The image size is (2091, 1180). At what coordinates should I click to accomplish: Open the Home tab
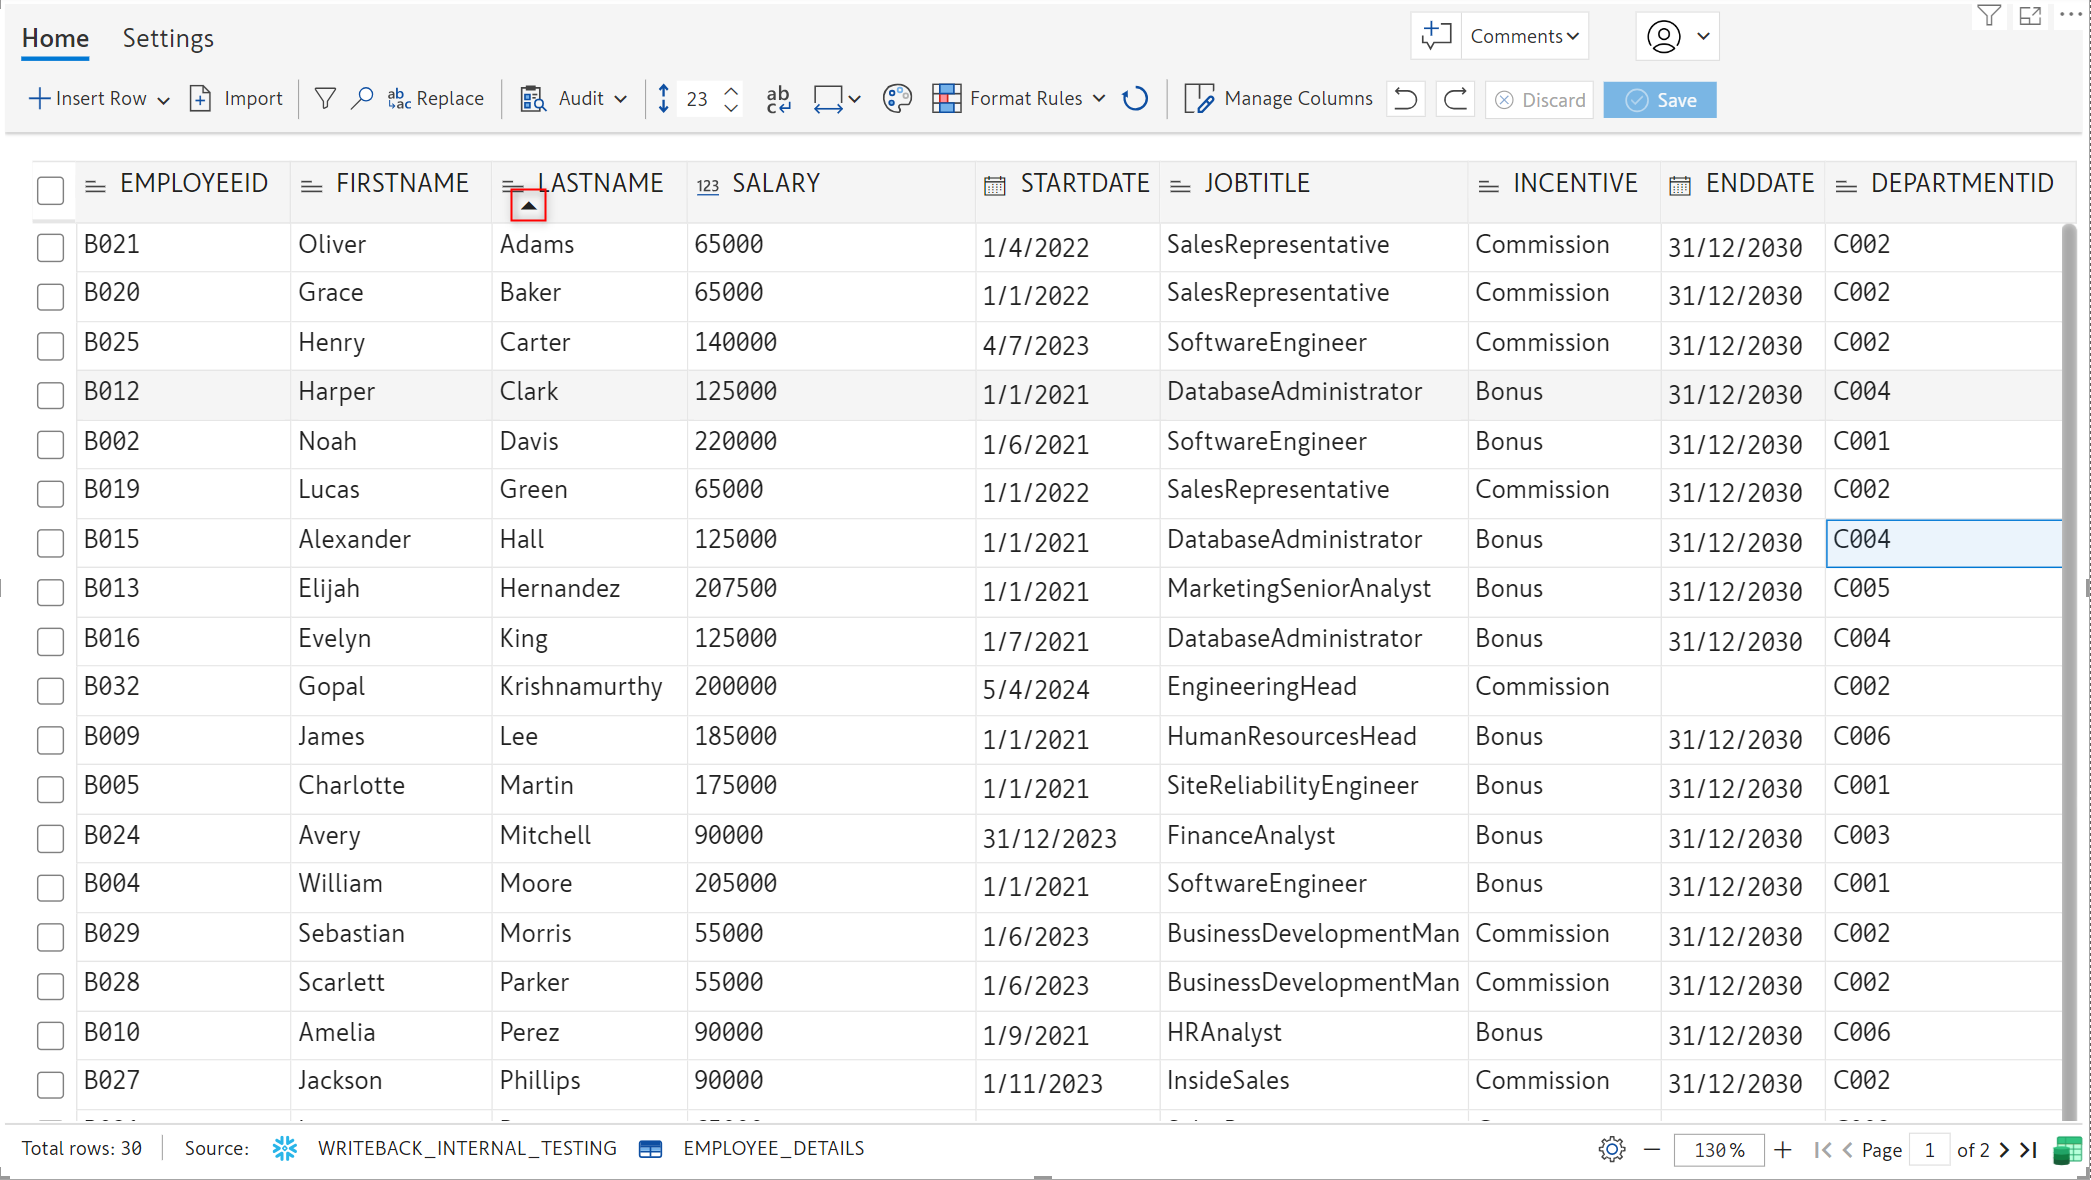pos(55,38)
